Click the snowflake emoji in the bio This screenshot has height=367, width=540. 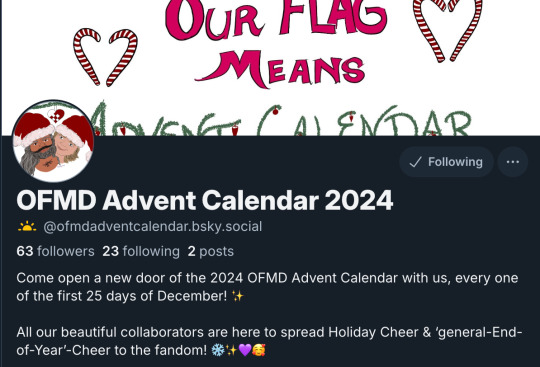(x=217, y=350)
